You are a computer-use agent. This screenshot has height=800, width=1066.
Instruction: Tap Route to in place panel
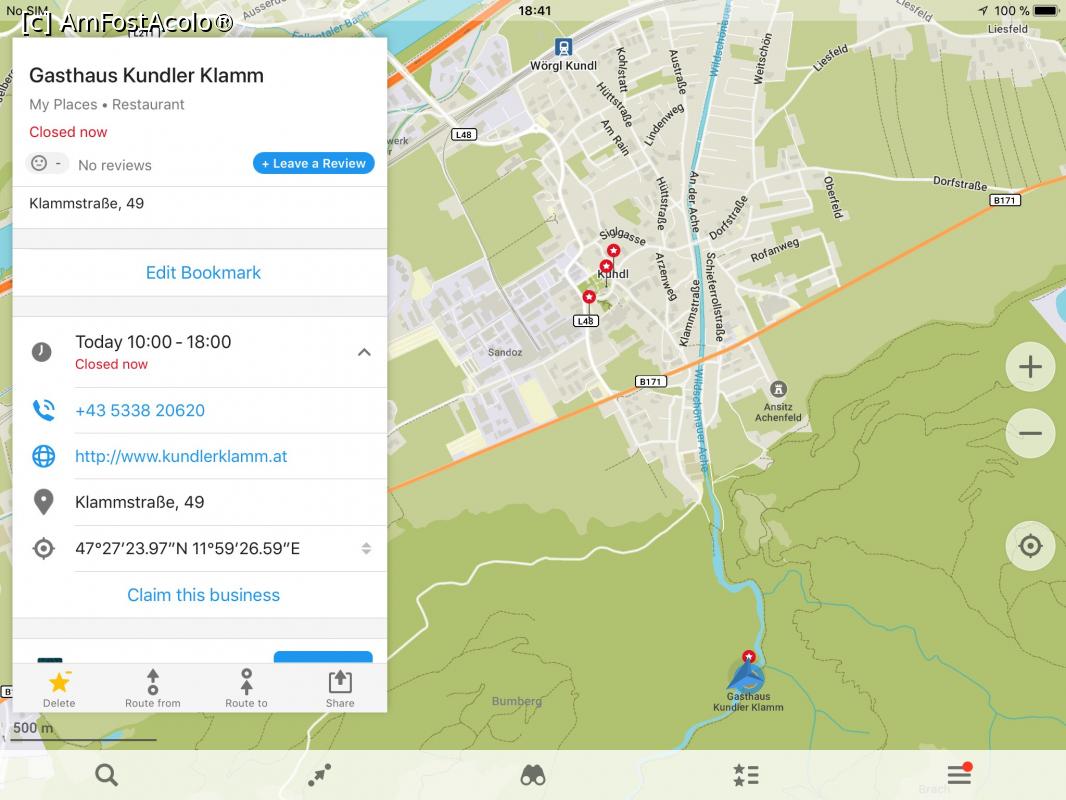pos(246,688)
